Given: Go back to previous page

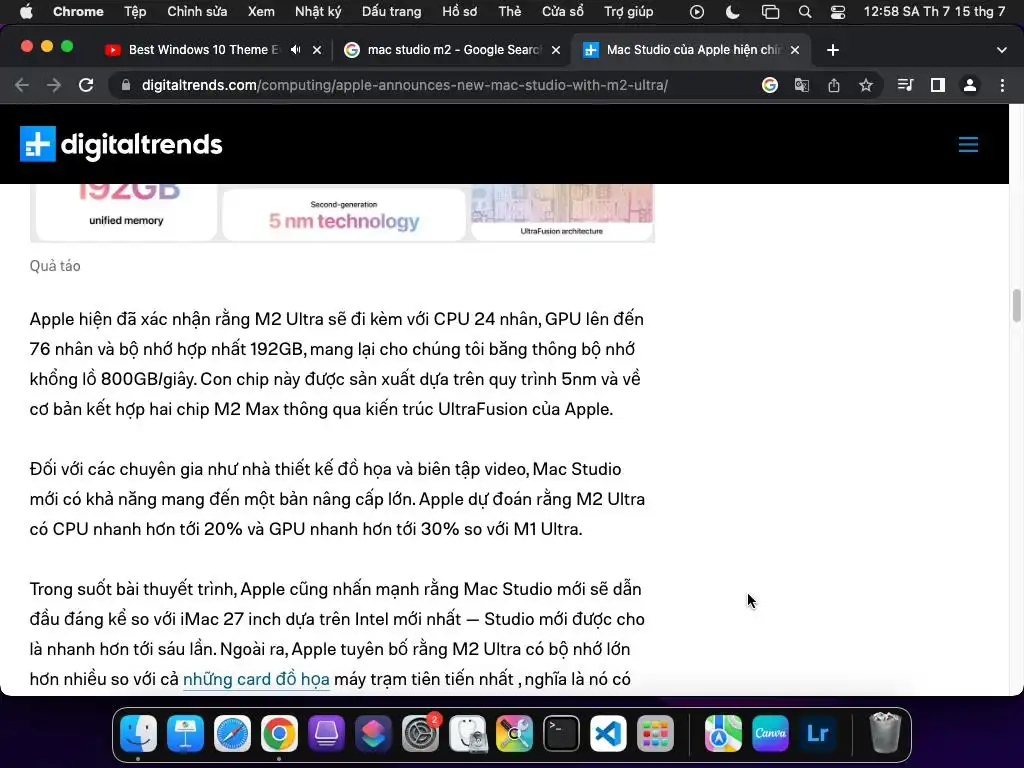Looking at the screenshot, I should pos(22,85).
